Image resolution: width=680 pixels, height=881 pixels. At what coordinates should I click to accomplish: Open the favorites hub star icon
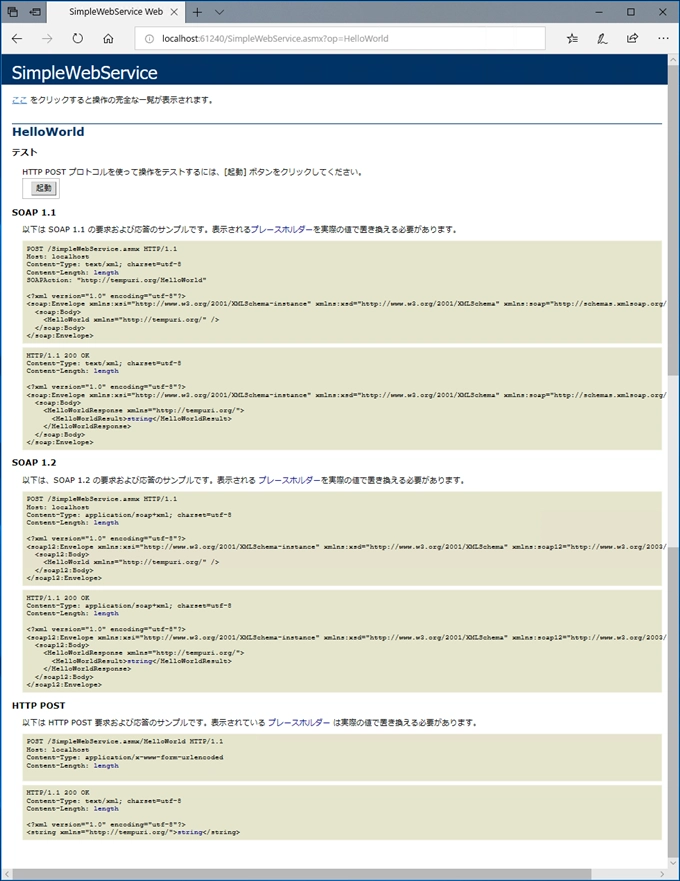(572, 39)
